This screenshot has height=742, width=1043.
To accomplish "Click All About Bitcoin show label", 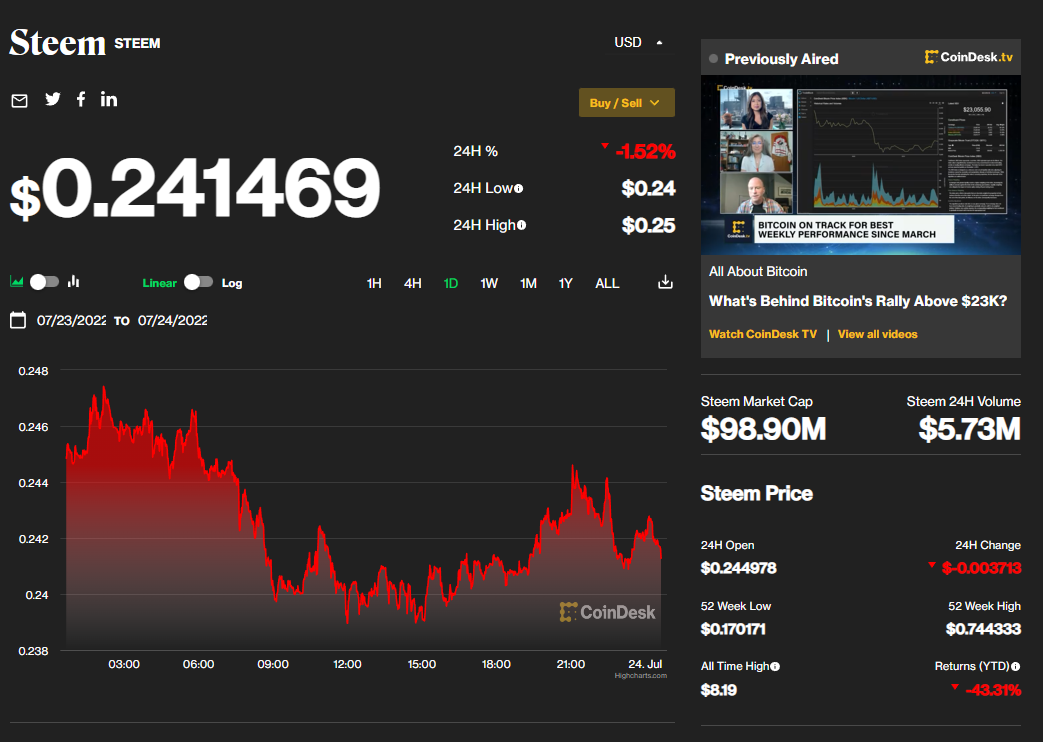I will tap(758, 272).
